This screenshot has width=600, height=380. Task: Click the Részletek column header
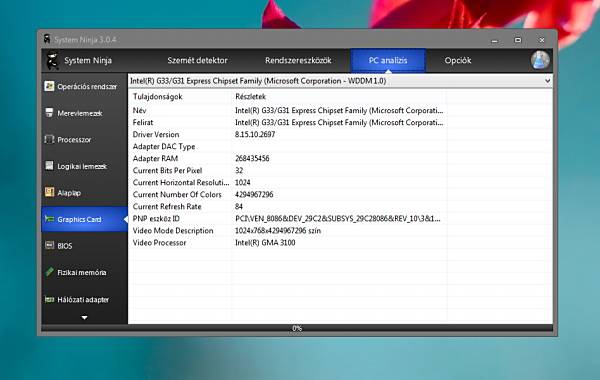[x=251, y=96]
